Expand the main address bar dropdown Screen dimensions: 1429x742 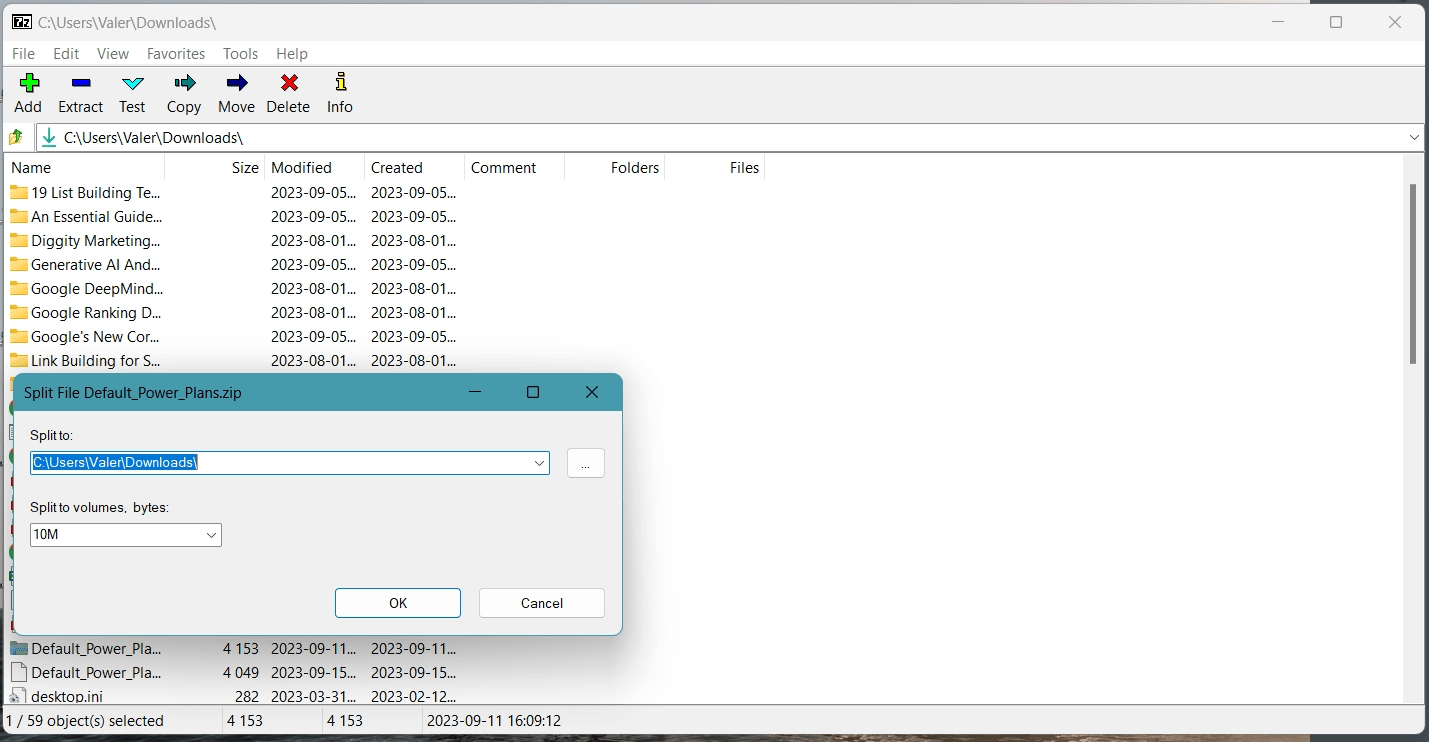click(1414, 137)
